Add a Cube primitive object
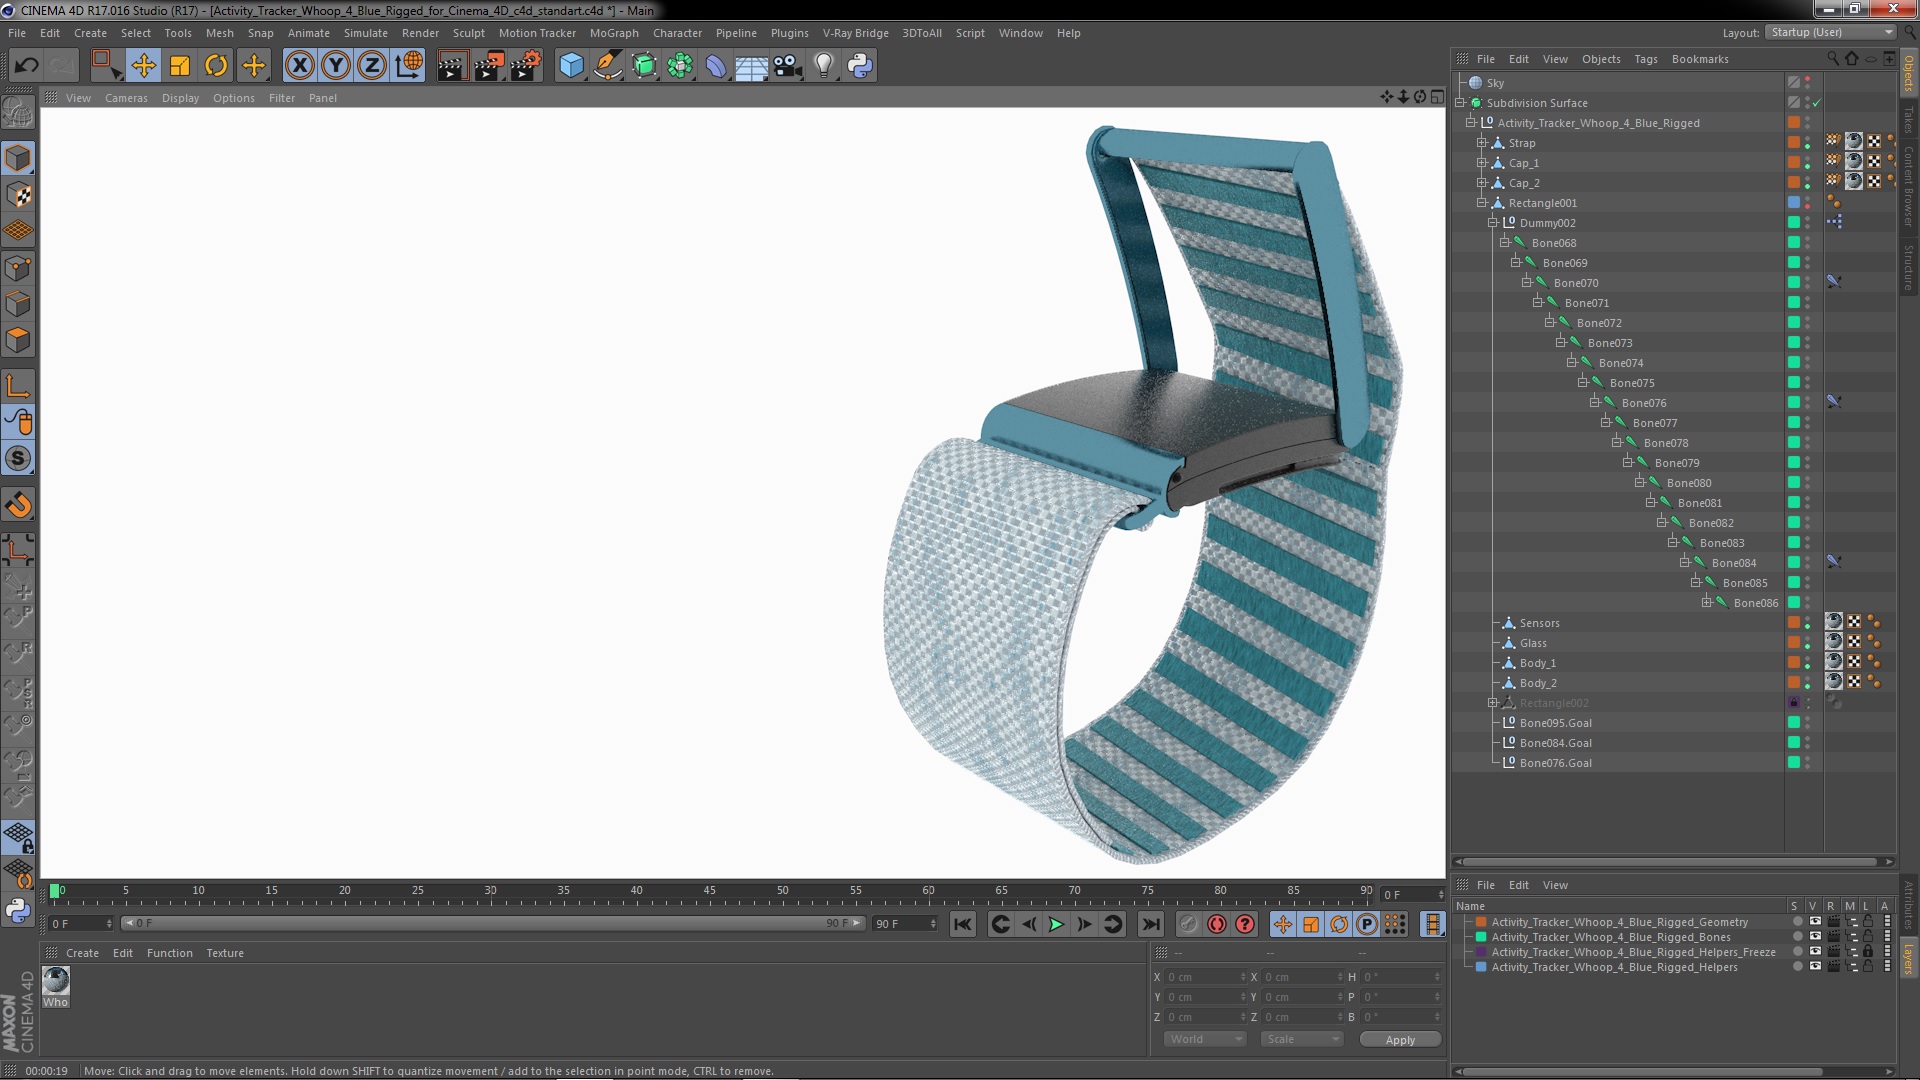Screen dimensions: 1920x1080 click(x=571, y=66)
